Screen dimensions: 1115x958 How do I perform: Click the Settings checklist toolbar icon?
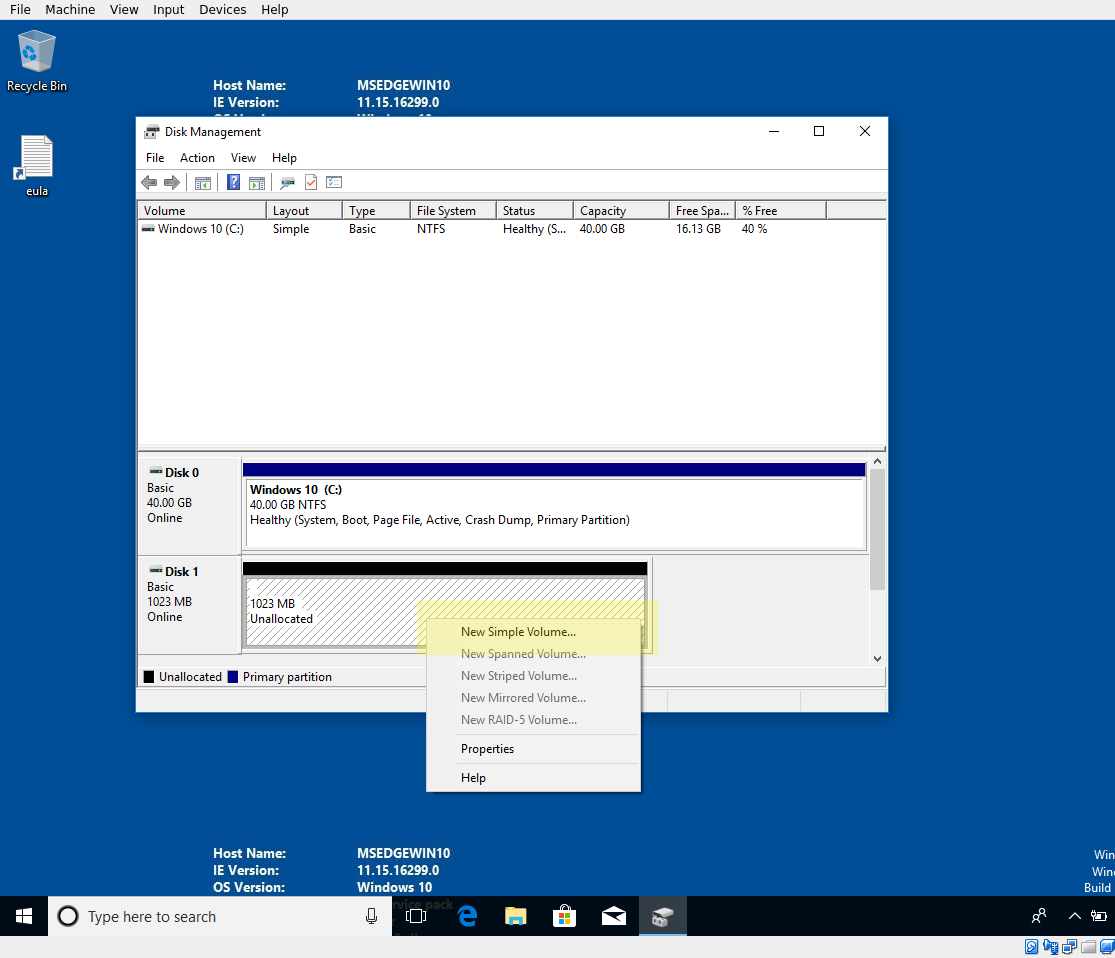[334, 183]
